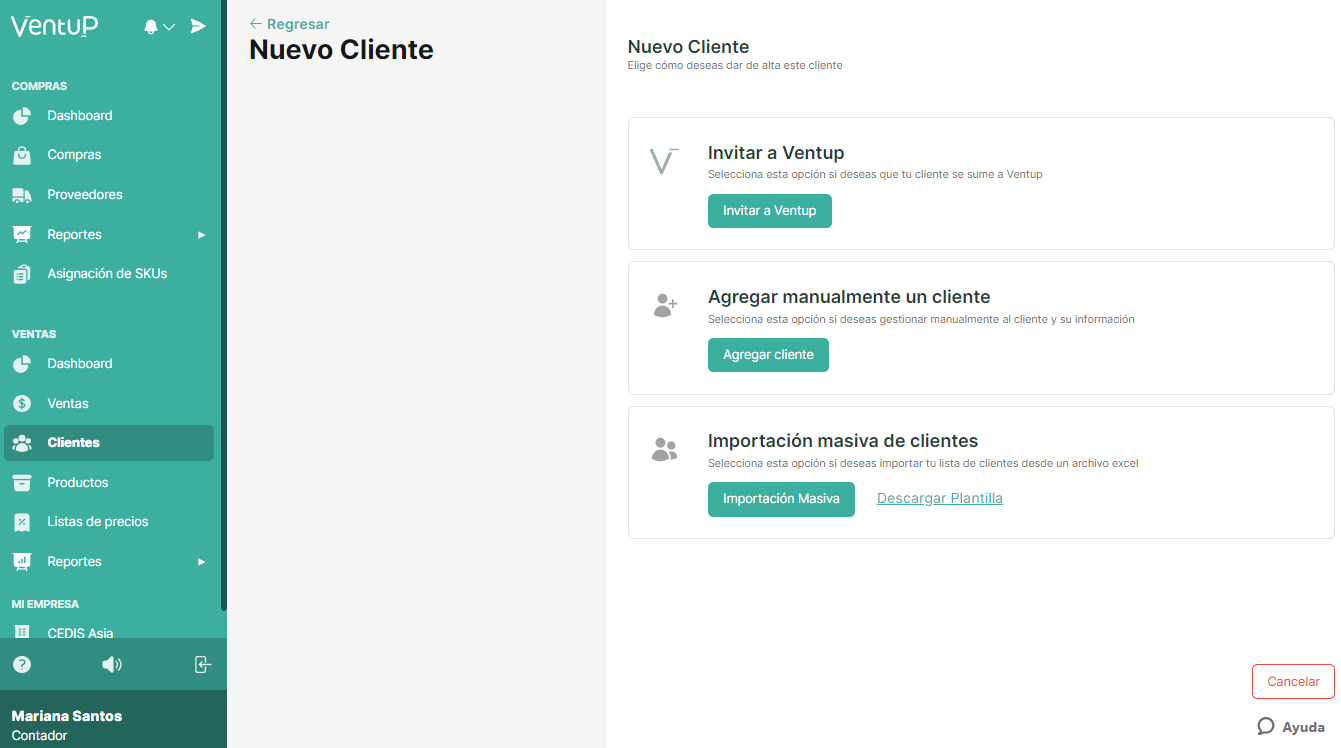Click the paper plane send icon
The width and height of the screenshot is (1341, 748).
198,26
